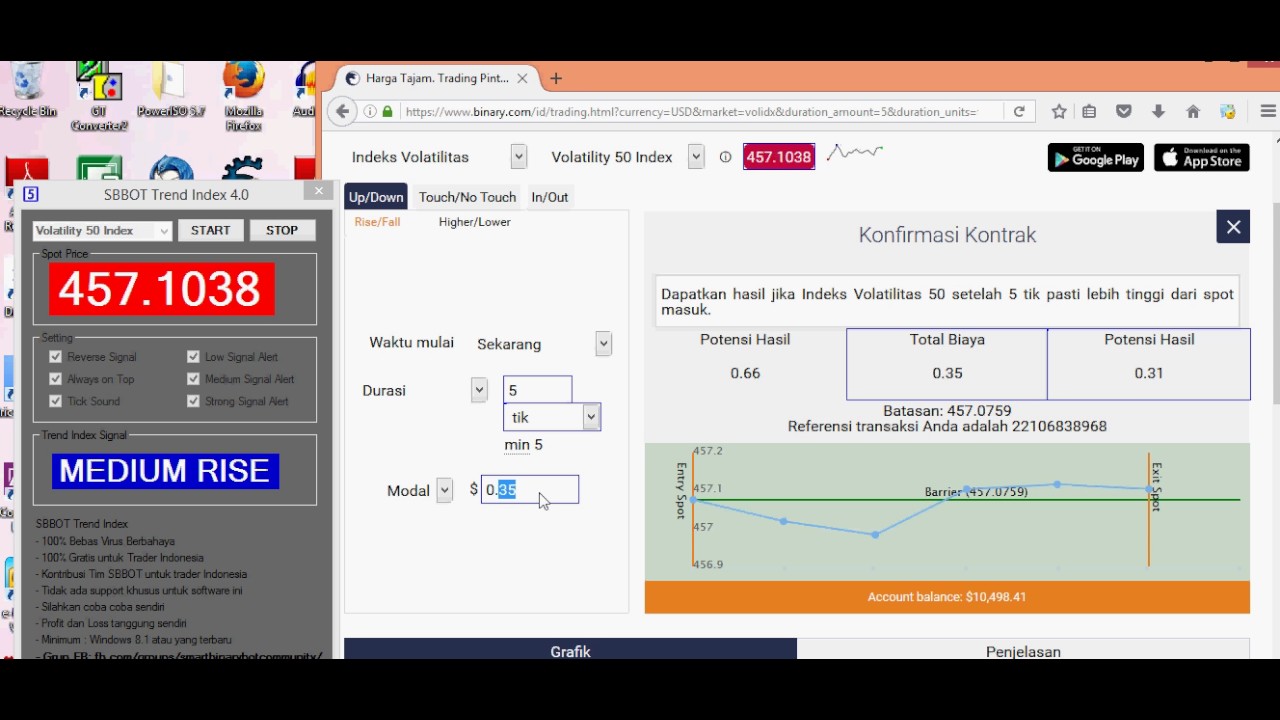Close the Harga Tajam browser tab

(522, 78)
